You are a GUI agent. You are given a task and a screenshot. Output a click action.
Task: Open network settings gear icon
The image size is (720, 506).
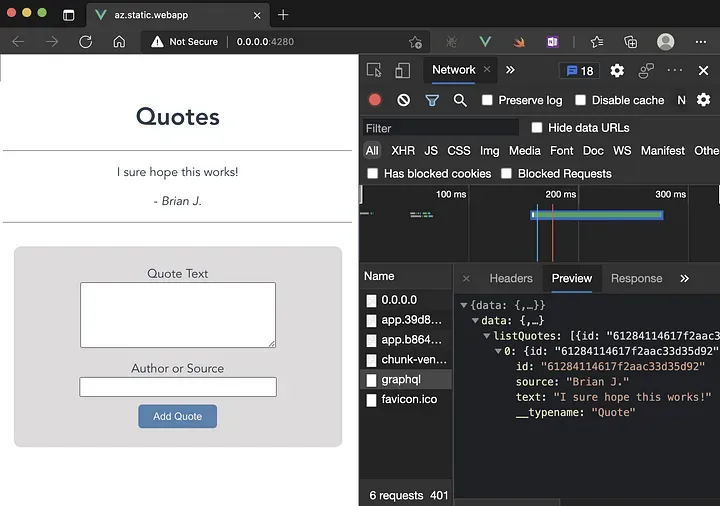tap(703, 100)
